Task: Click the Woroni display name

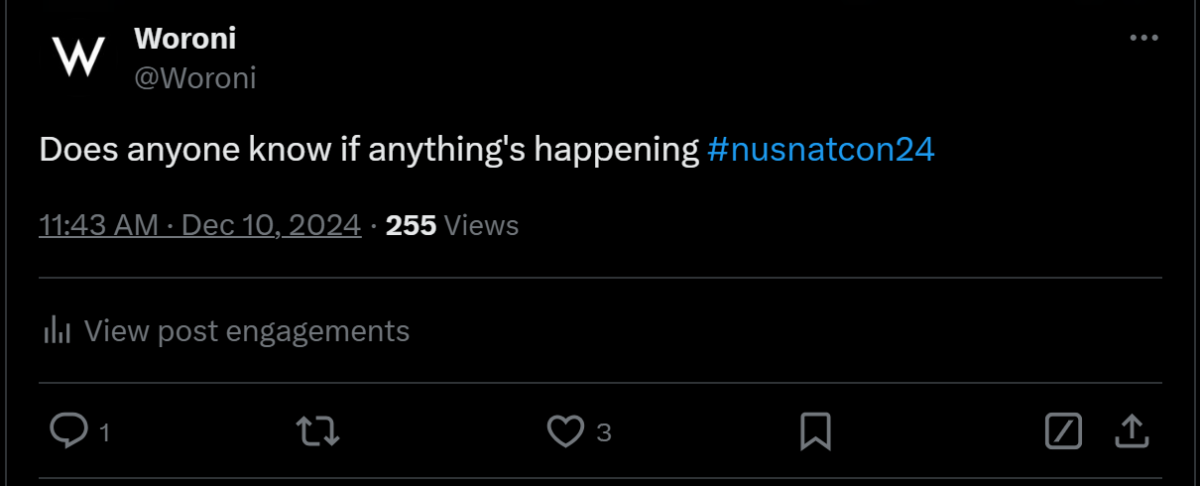Action: tap(185, 38)
